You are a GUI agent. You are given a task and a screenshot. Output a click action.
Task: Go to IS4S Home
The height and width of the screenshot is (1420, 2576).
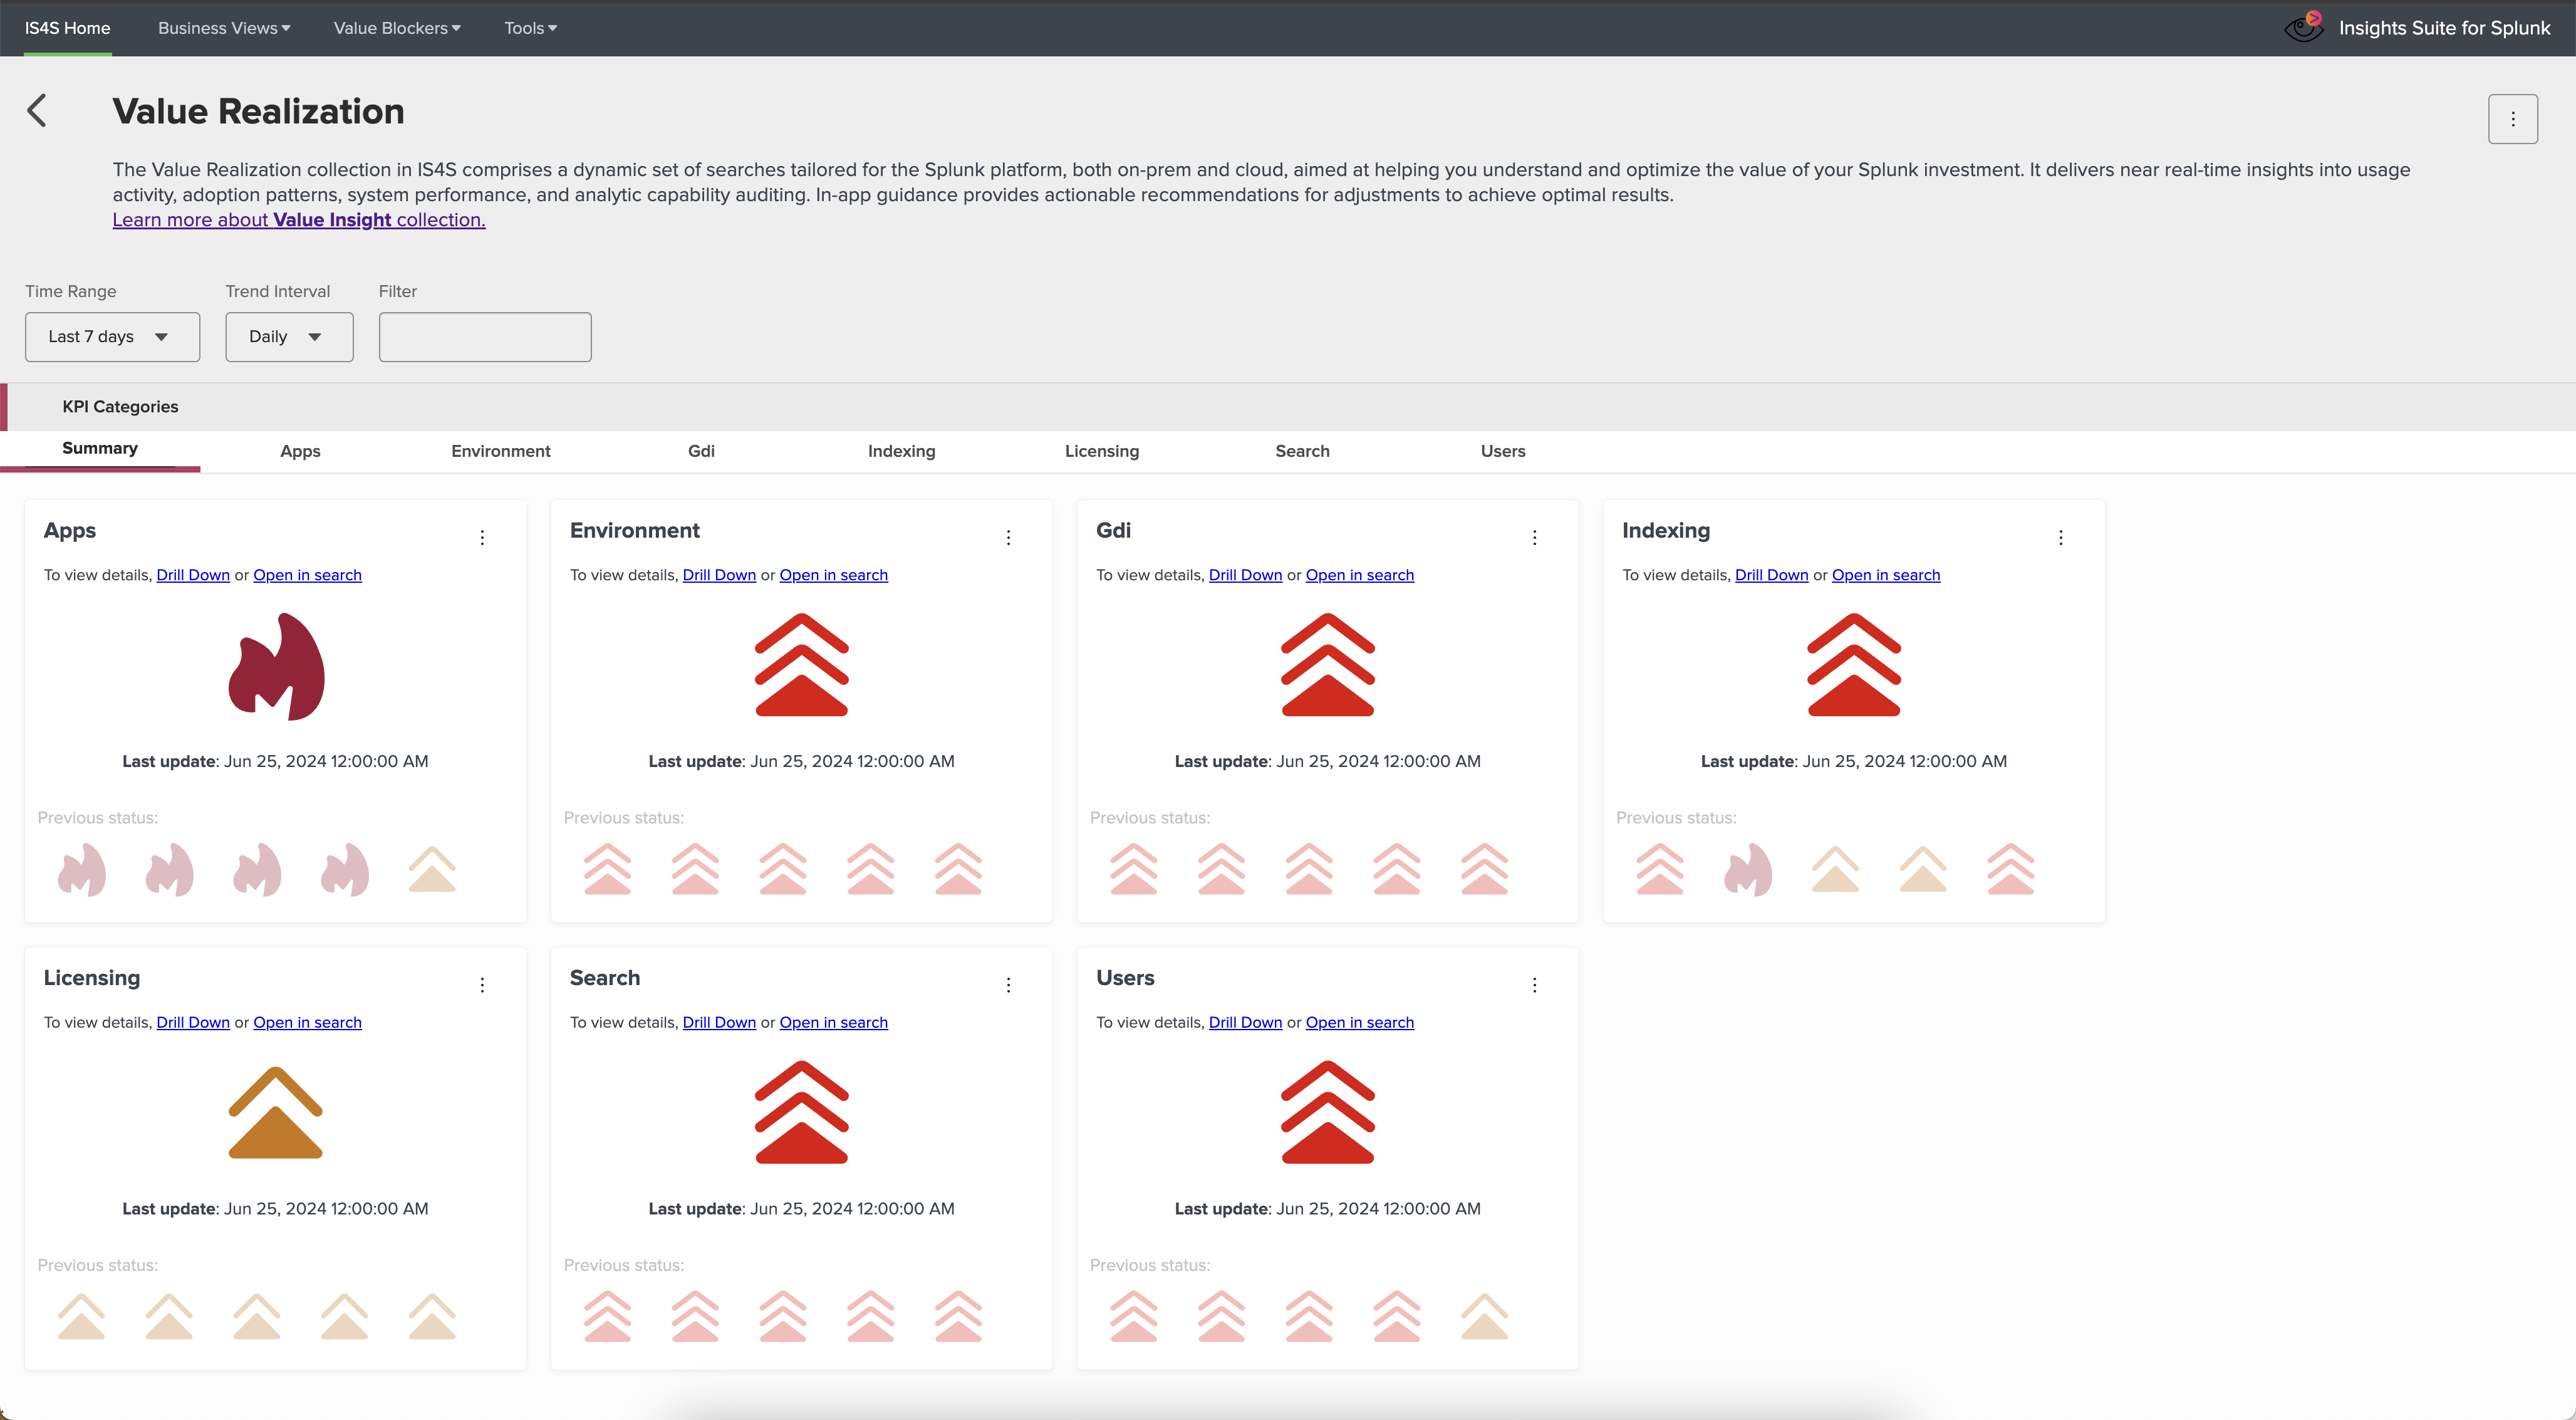tap(67, 28)
